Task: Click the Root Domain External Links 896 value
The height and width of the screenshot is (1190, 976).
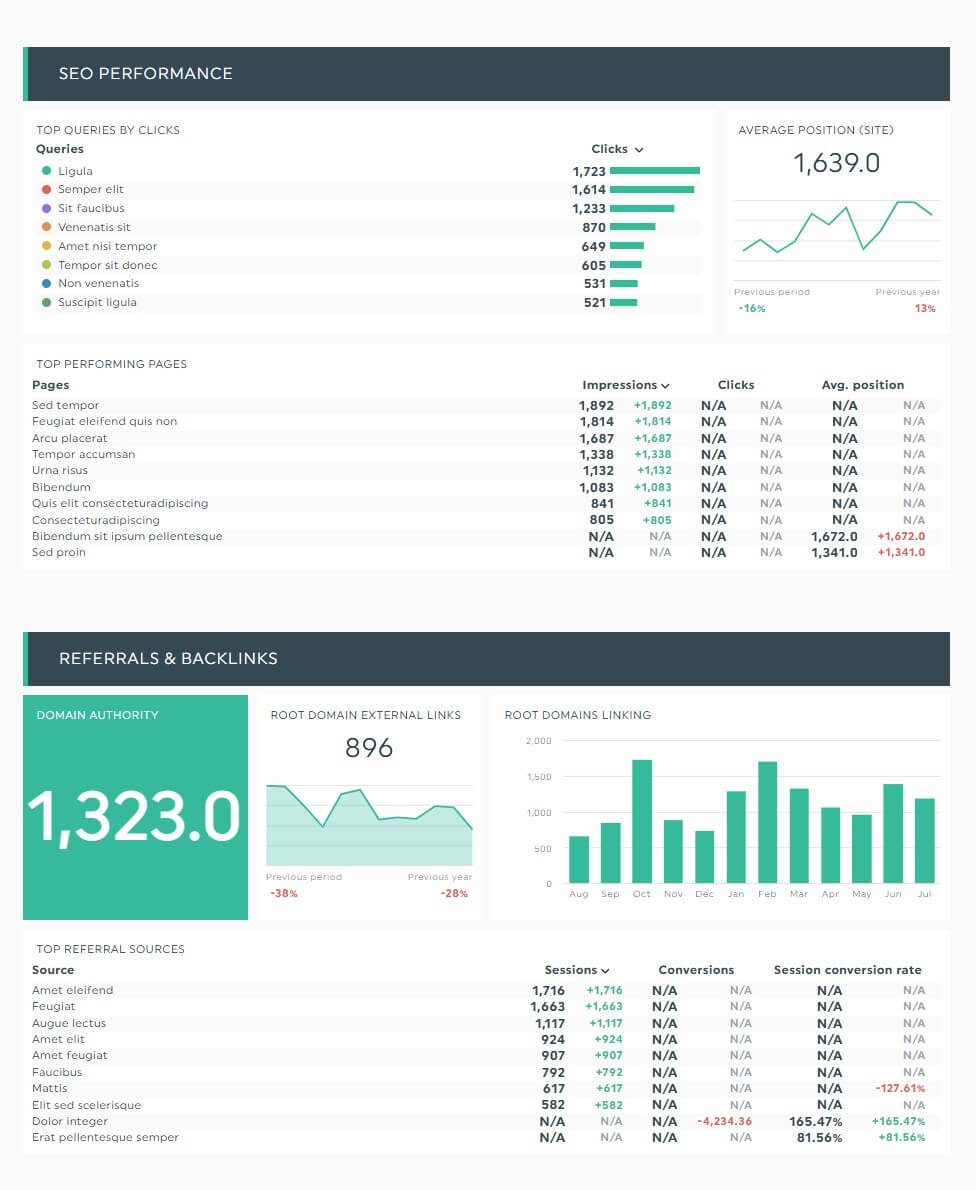Action: [369, 748]
